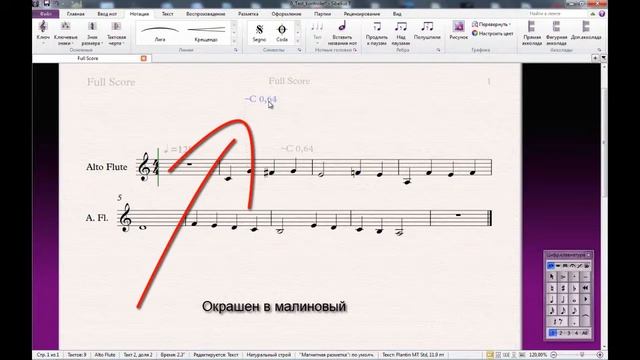Click the accent articulation on keypad
The image size is (640, 360).
click(563, 276)
